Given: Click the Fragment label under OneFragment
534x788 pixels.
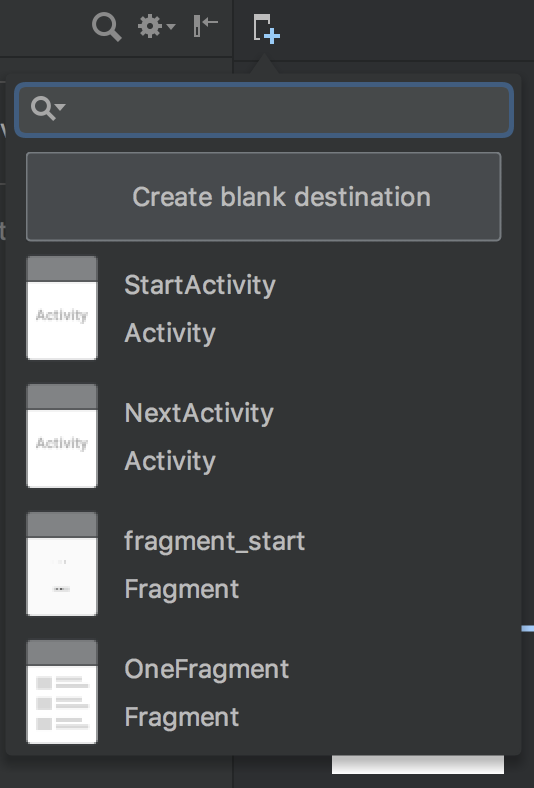Looking at the screenshot, I should (x=181, y=717).
